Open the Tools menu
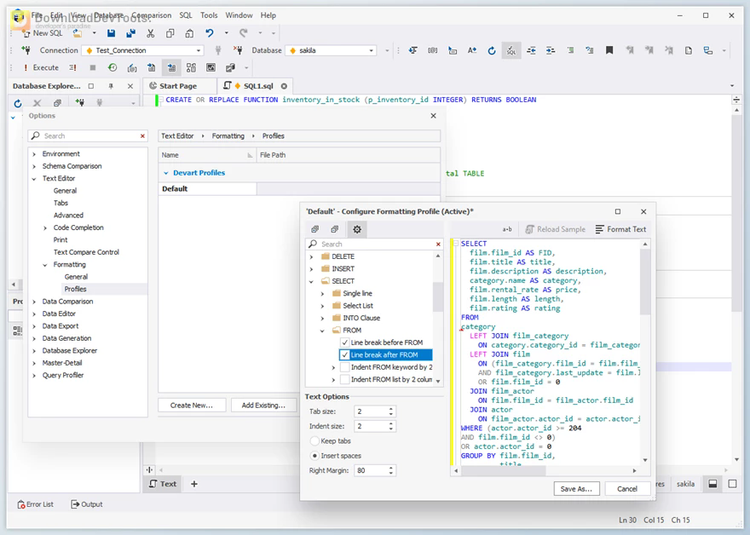This screenshot has height=535, width=750. (209, 15)
